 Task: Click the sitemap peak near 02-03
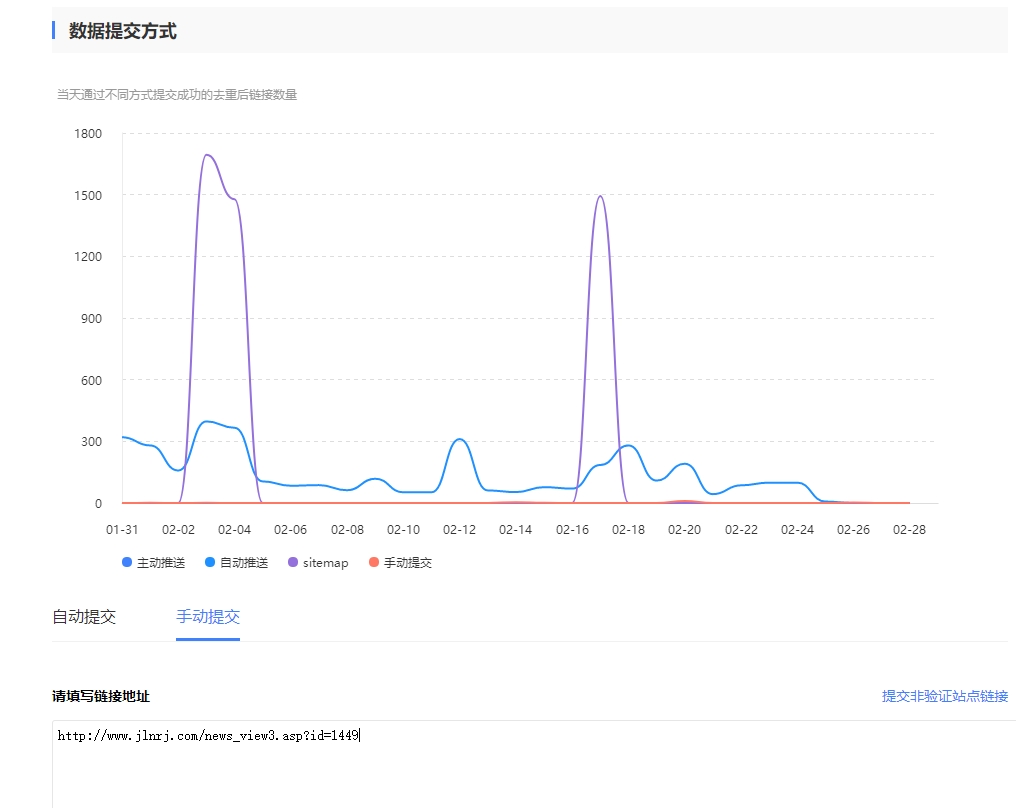coord(207,155)
